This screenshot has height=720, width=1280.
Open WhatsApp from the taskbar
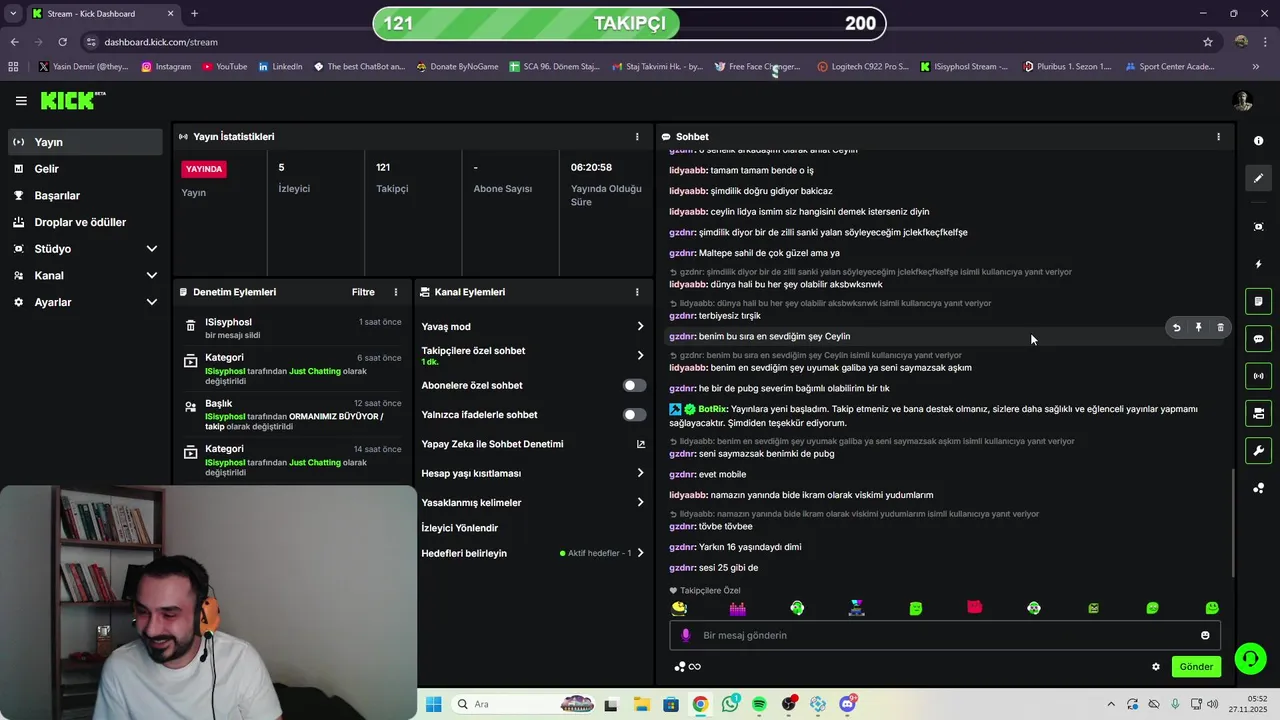click(x=730, y=704)
